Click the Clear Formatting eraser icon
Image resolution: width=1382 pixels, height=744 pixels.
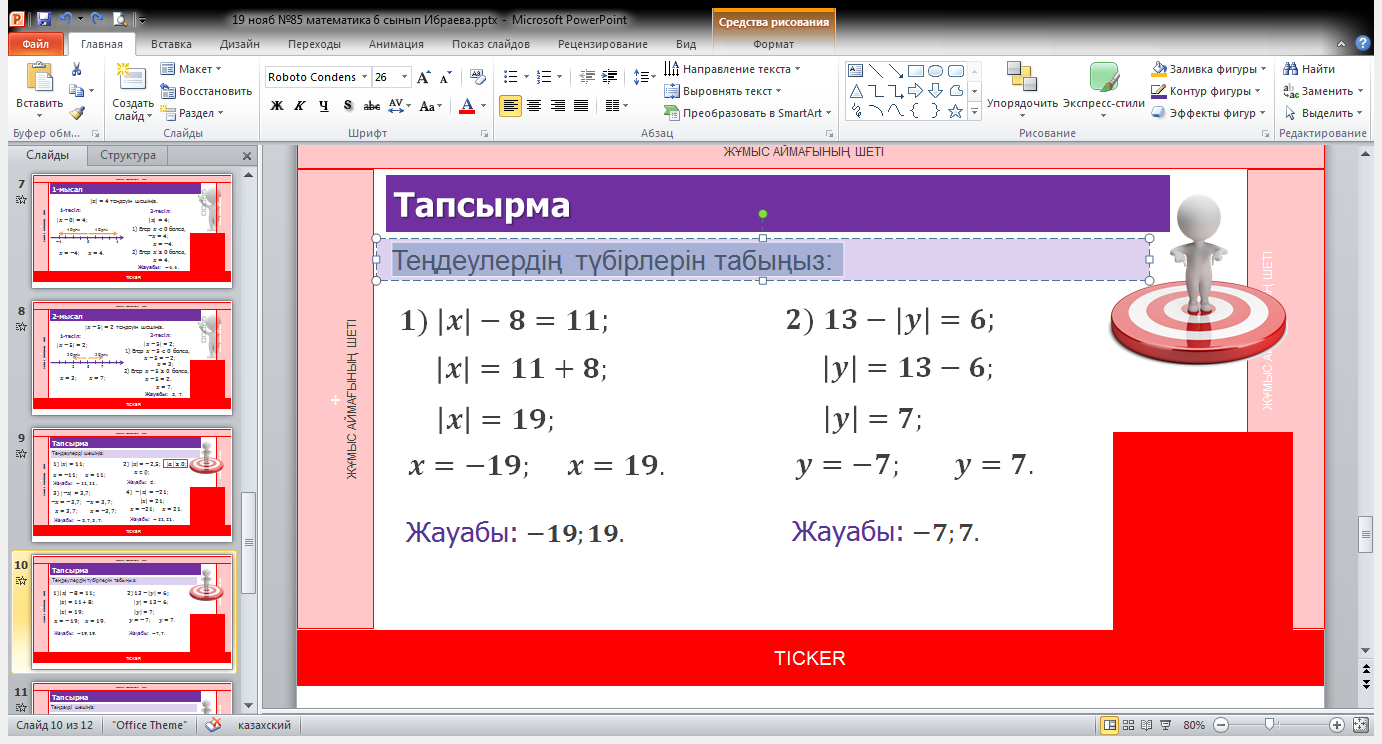476,77
